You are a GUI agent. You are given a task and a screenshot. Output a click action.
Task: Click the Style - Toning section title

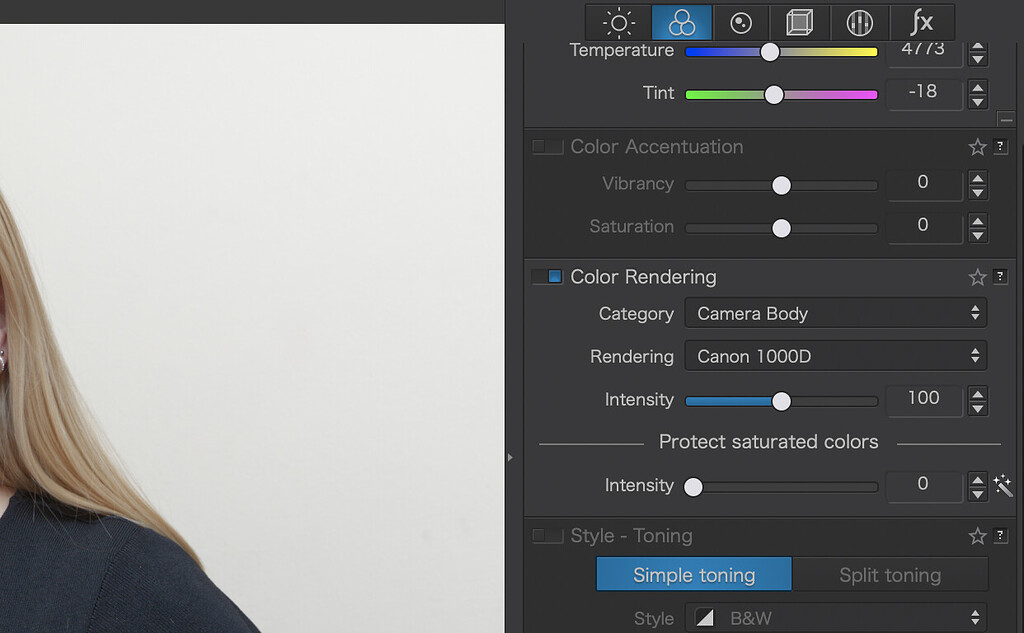pyautogui.click(x=632, y=536)
